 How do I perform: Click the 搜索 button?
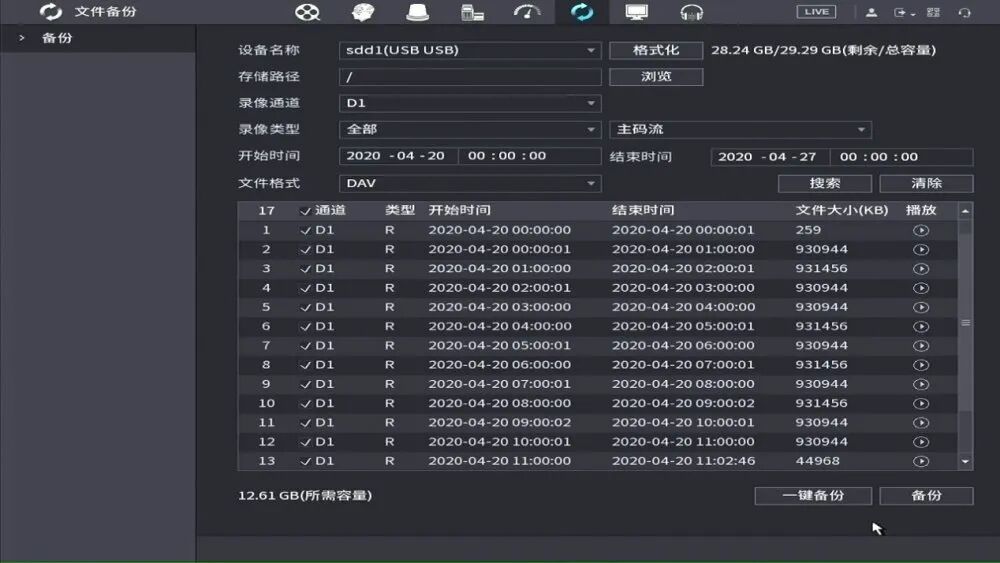pyautogui.click(x=825, y=184)
